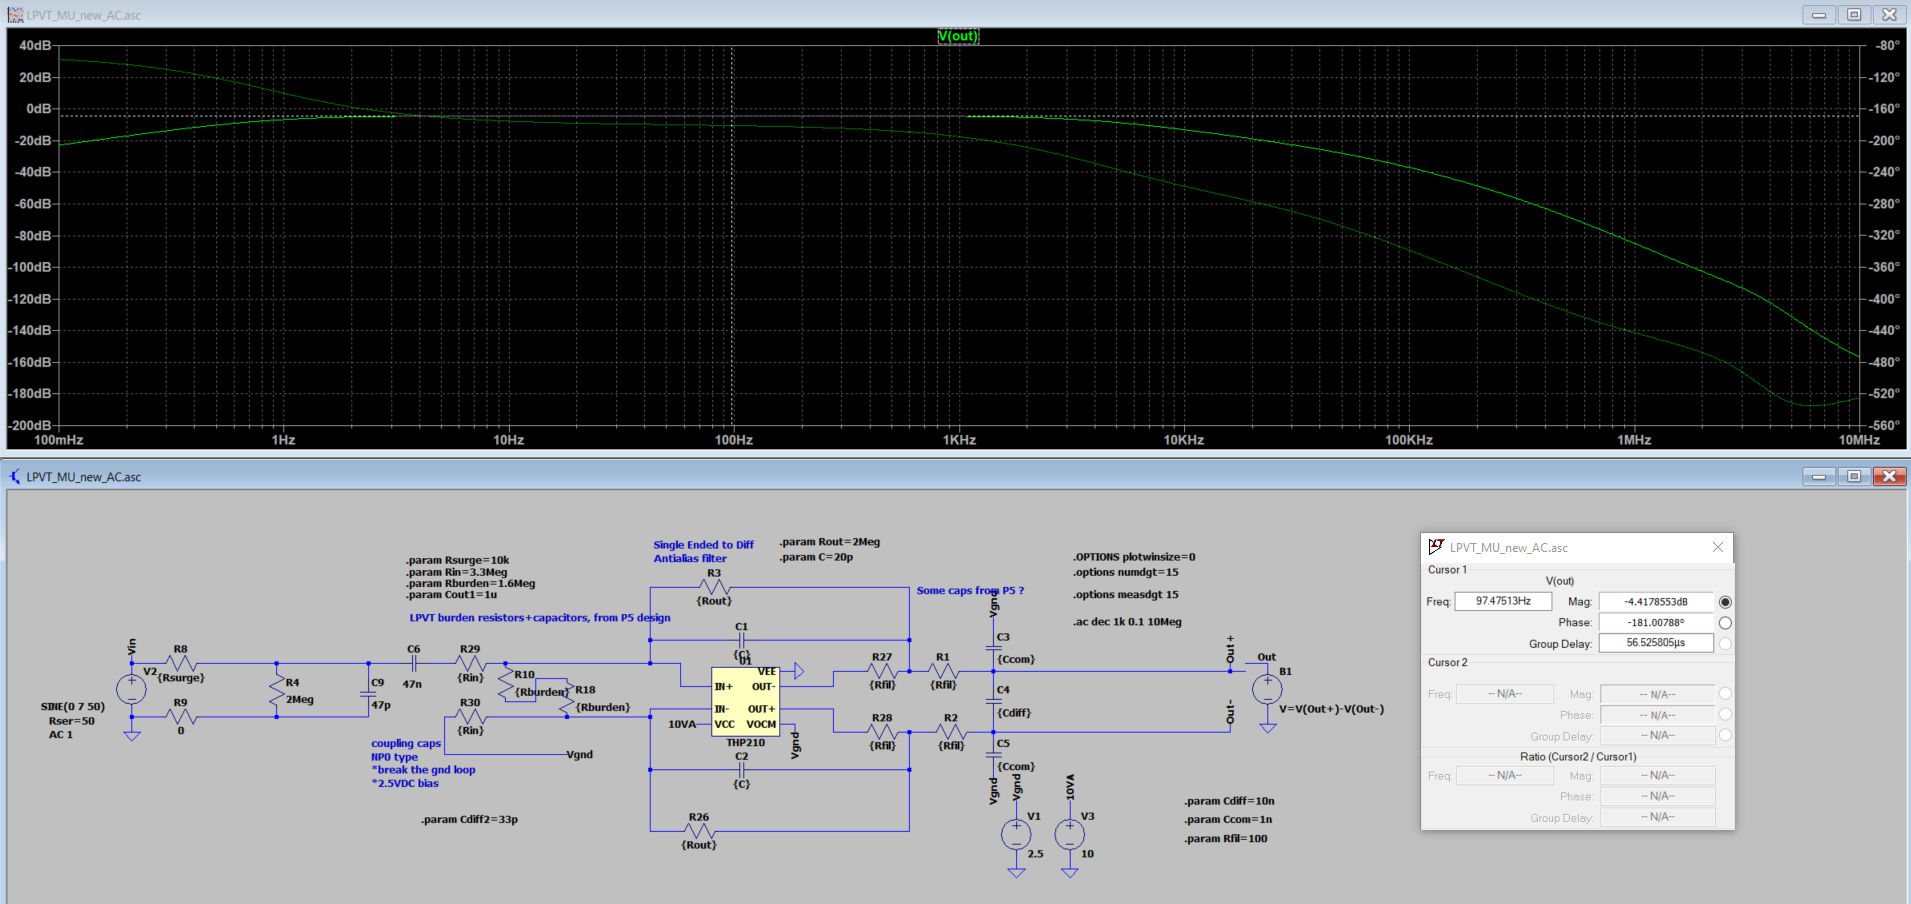Select the Mag radio button in Cursor 1
The width and height of the screenshot is (1911, 904).
[1725, 602]
